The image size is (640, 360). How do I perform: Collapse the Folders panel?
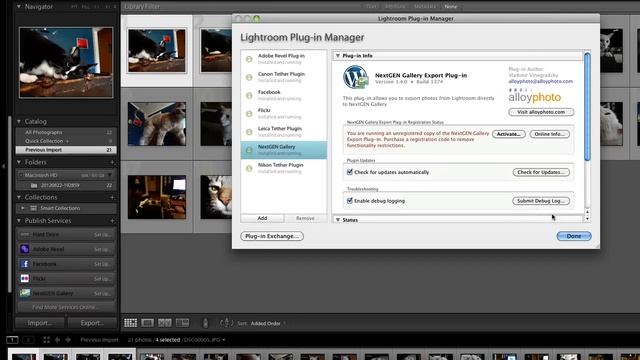(x=19, y=162)
